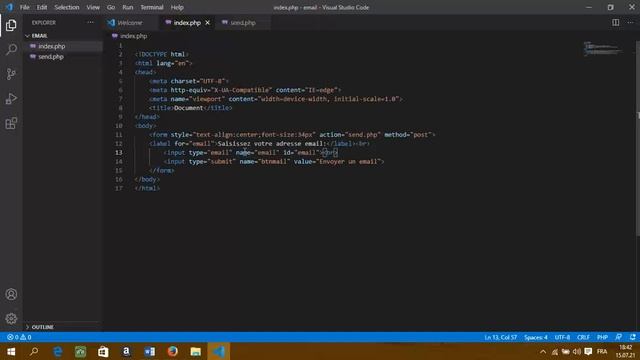Open the Windows action center icon
640x360 pixels.
588,351
